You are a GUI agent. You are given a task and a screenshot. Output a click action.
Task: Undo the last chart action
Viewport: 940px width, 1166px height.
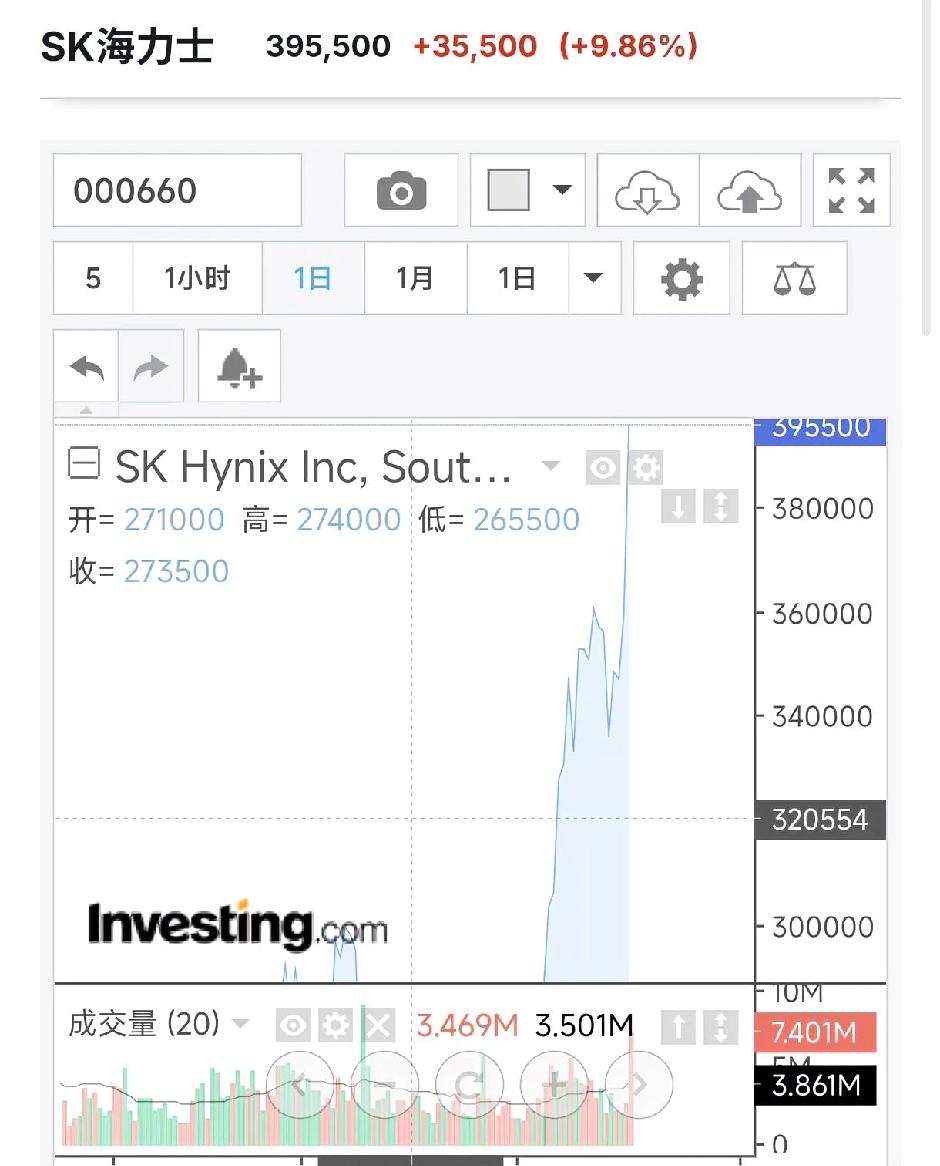point(87,367)
